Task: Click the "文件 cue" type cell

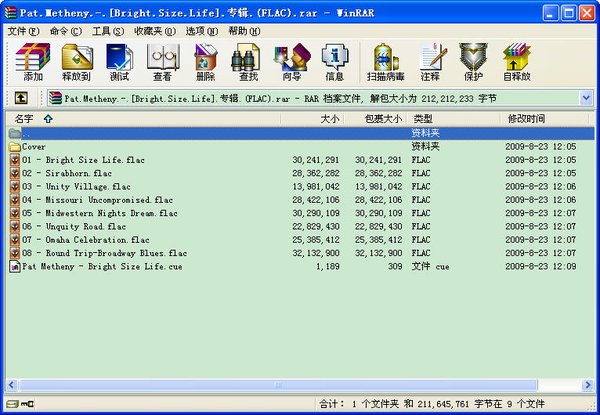Action: [x=430, y=267]
